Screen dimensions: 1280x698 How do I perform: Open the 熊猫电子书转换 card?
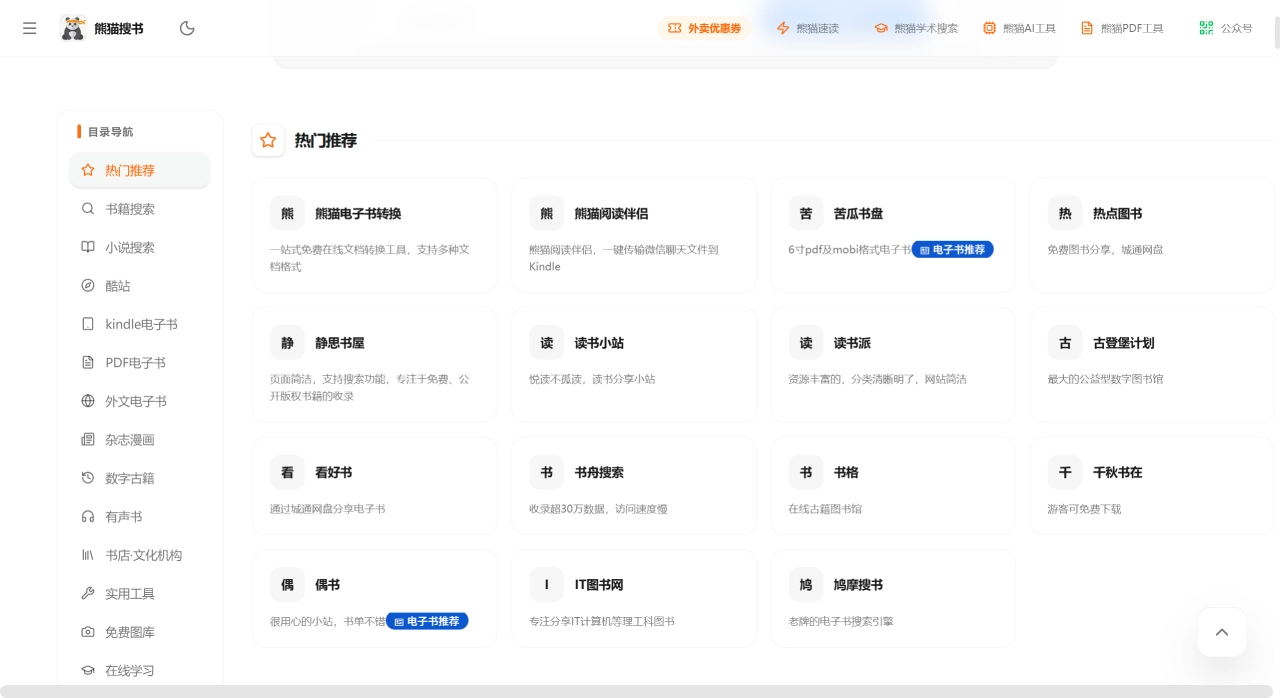375,236
